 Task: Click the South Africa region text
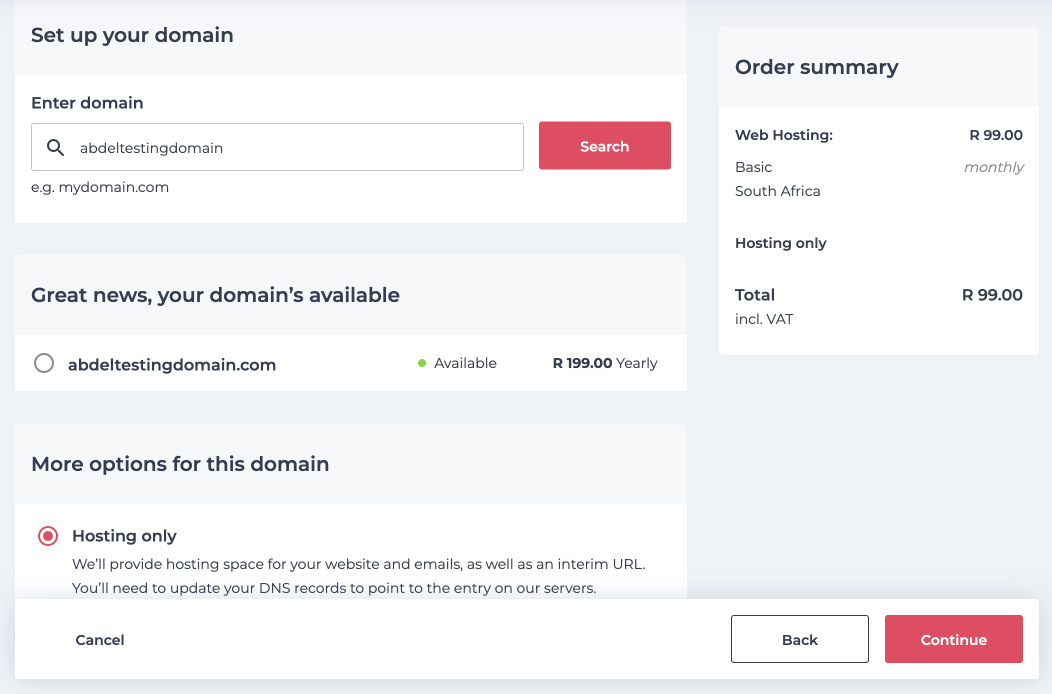(778, 191)
